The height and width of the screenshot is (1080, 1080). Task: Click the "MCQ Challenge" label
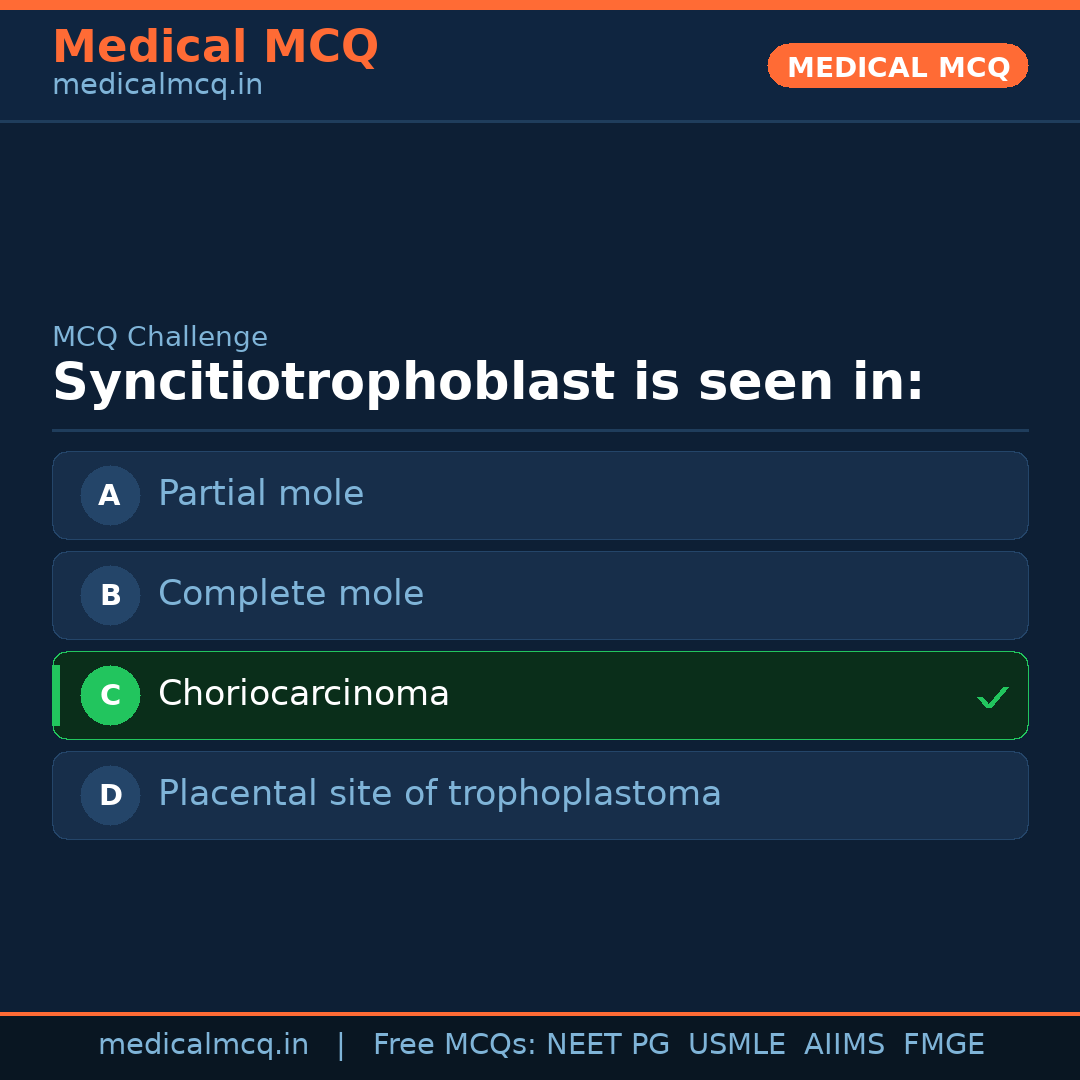pyautogui.click(x=160, y=337)
